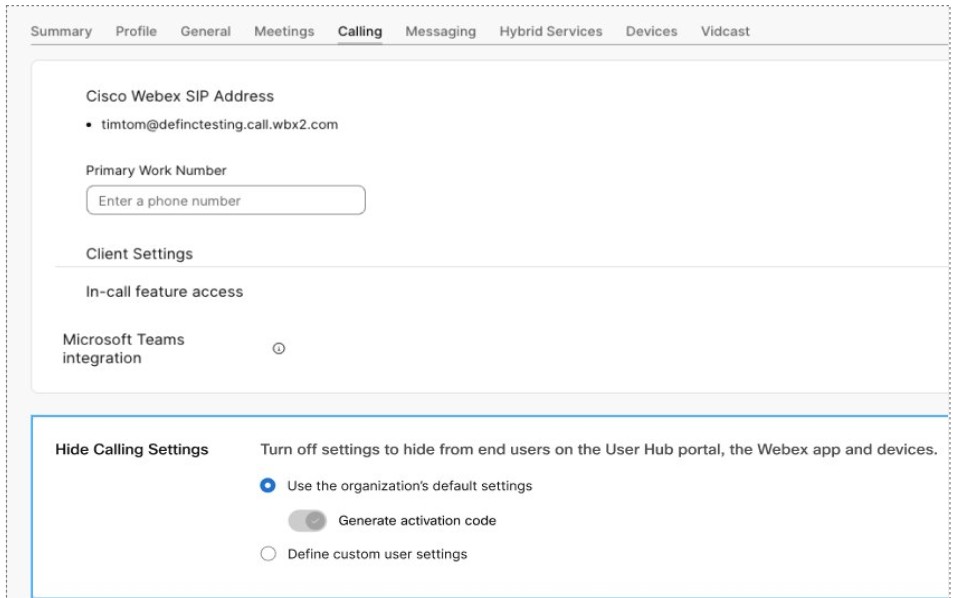Image resolution: width=953 pixels, height=598 pixels.
Task: Open the Devices tab
Action: tap(652, 31)
